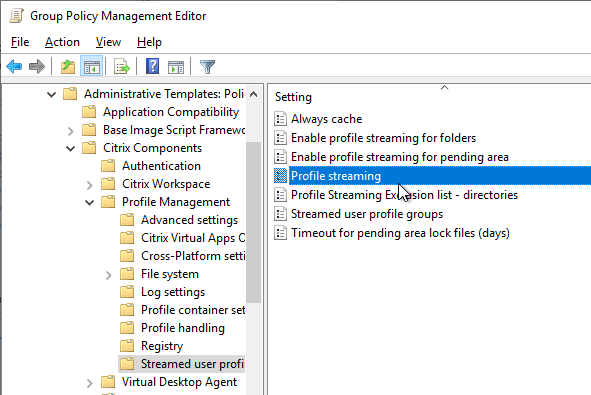Expand the Citrix Workspace node
Viewport: 591px width, 395px height.
click(89, 185)
